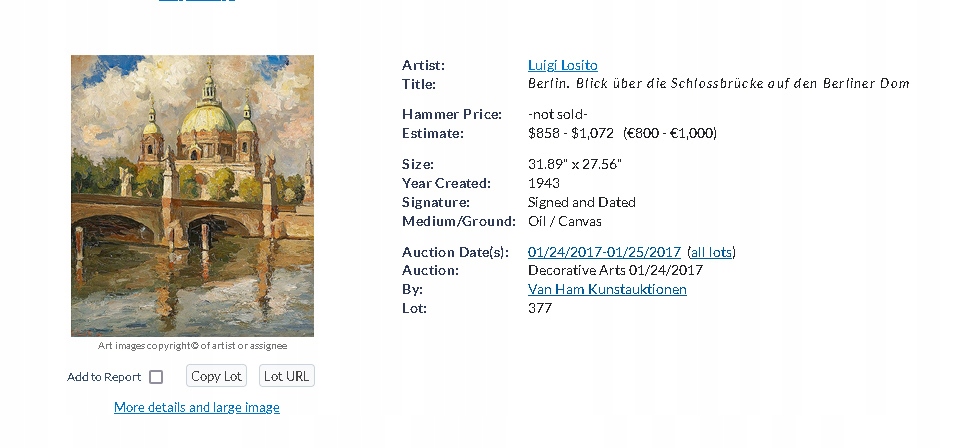Click the Decorative Arts 01/24/2017 auction text

pos(615,270)
